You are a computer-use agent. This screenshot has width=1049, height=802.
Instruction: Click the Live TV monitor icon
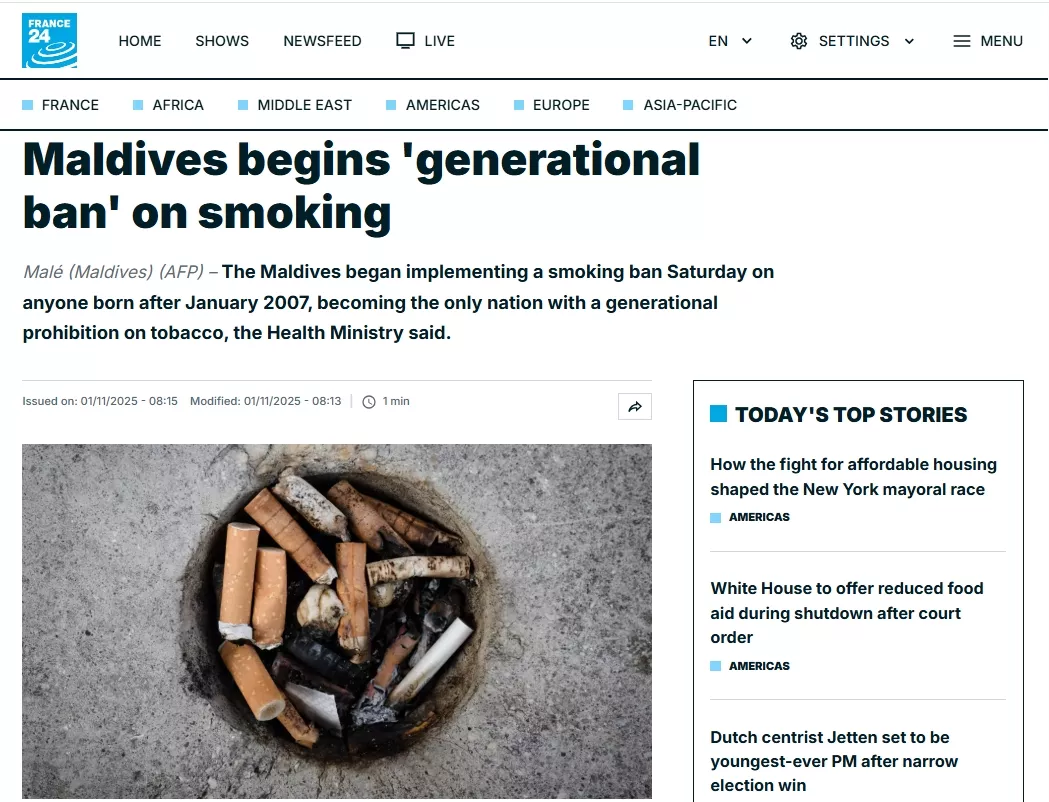click(405, 41)
